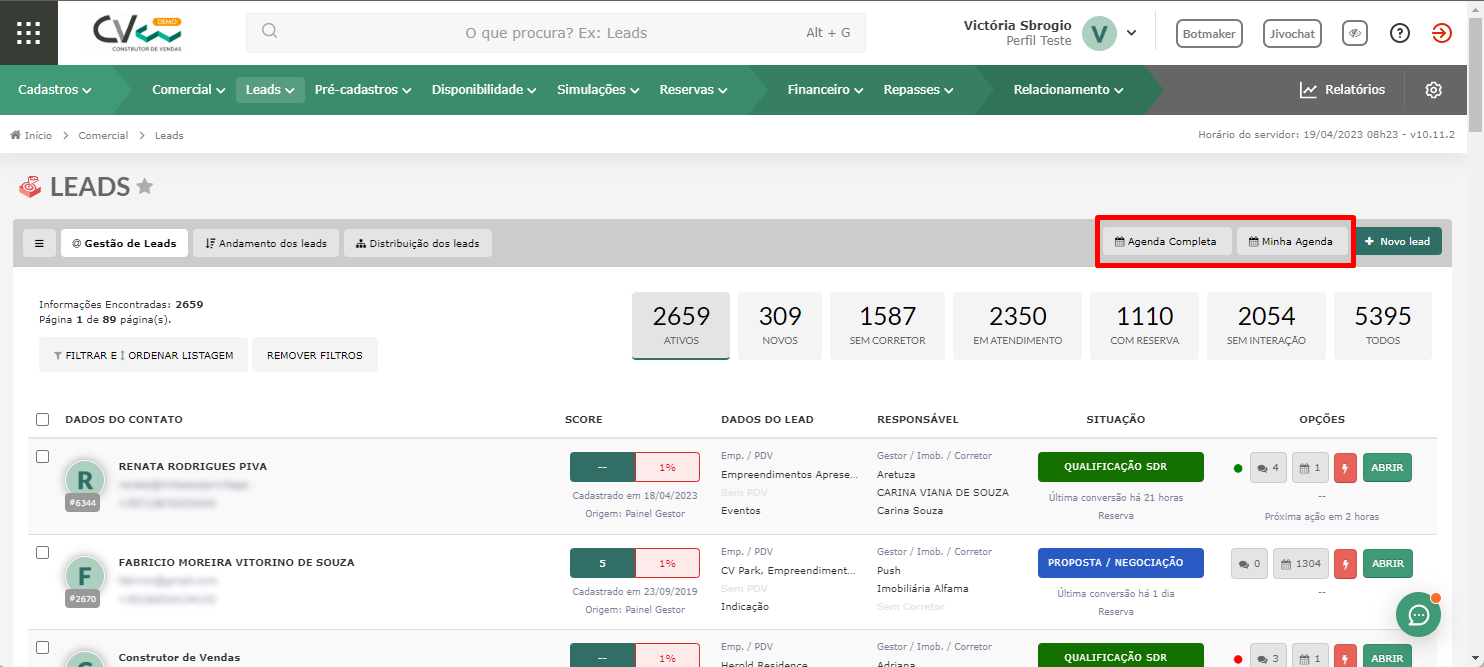Screen dimensions: 1484x667
Task: Expand the Disponibilidade menu
Action: point(484,90)
